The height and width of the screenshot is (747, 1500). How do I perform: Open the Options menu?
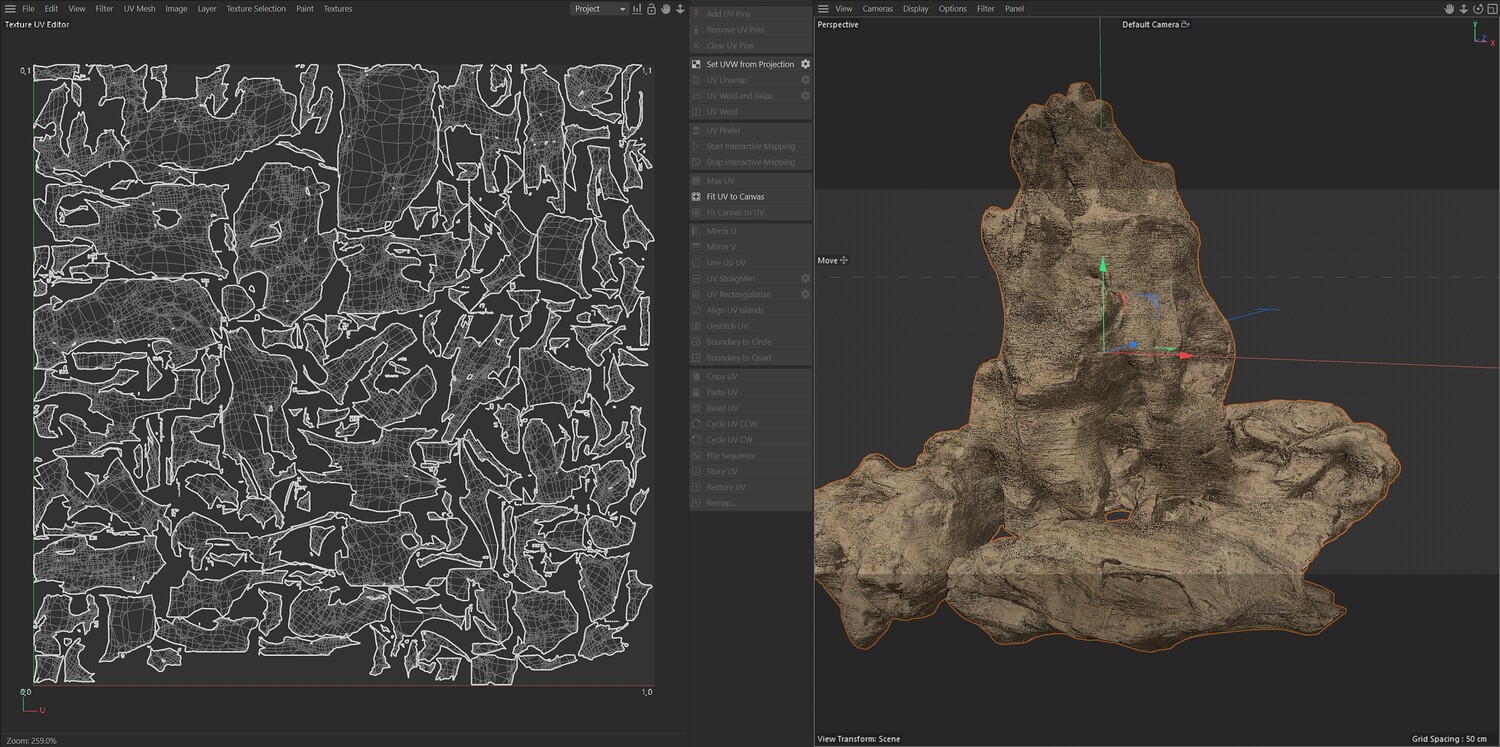click(953, 9)
